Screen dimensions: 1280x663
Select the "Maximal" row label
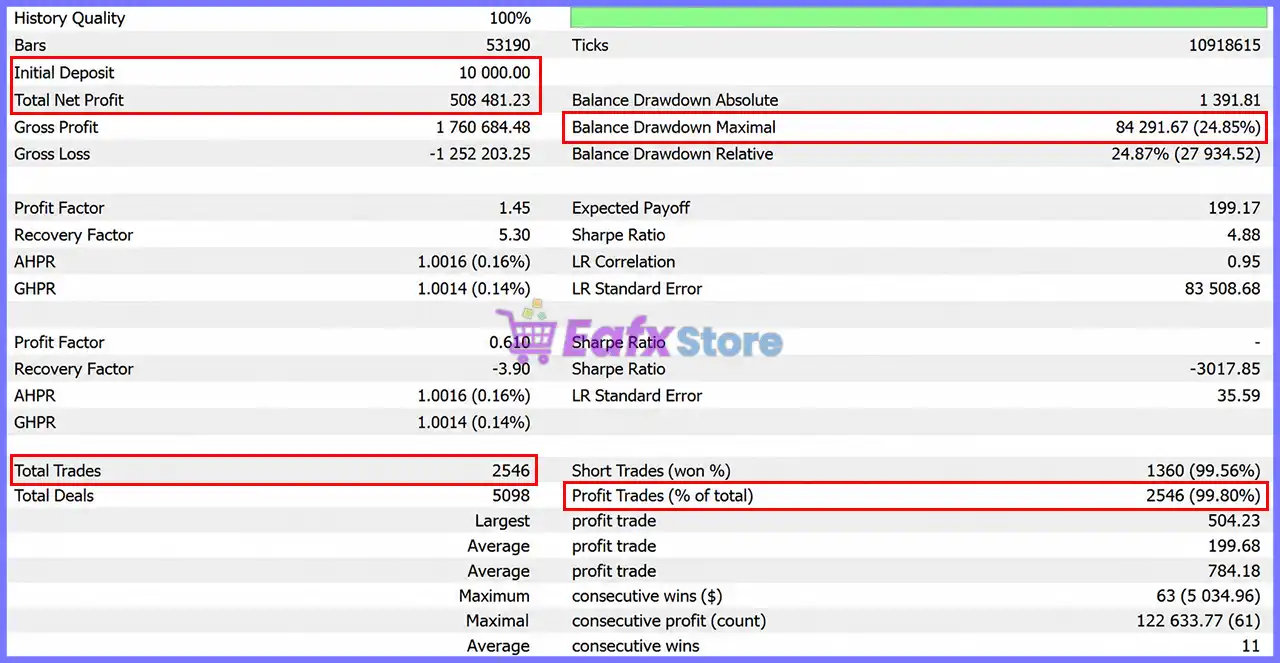click(498, 621)
